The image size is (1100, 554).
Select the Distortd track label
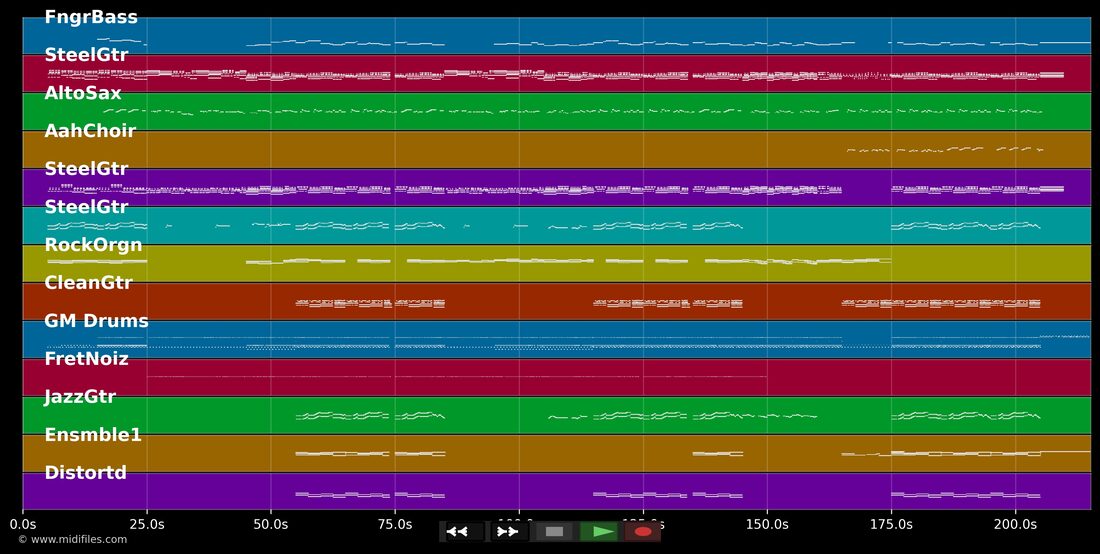[x=86, y=473]
